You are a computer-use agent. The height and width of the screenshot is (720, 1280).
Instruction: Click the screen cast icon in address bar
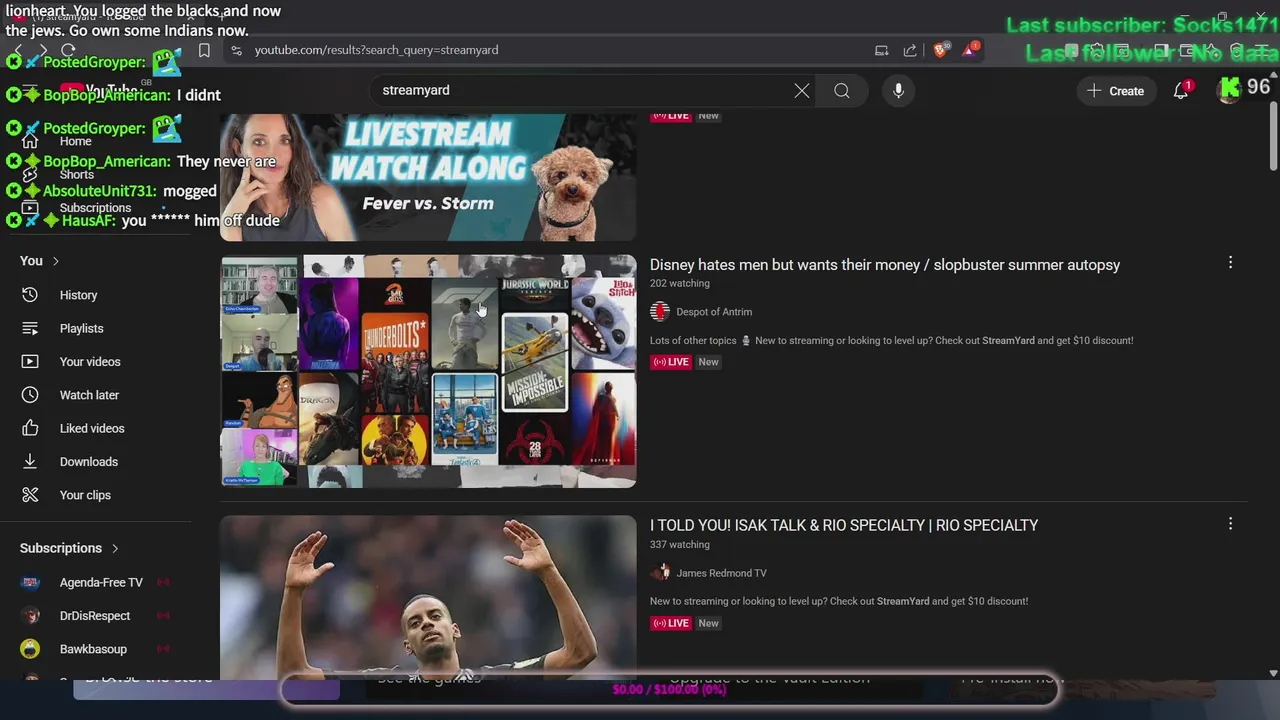tap(881, 50)
